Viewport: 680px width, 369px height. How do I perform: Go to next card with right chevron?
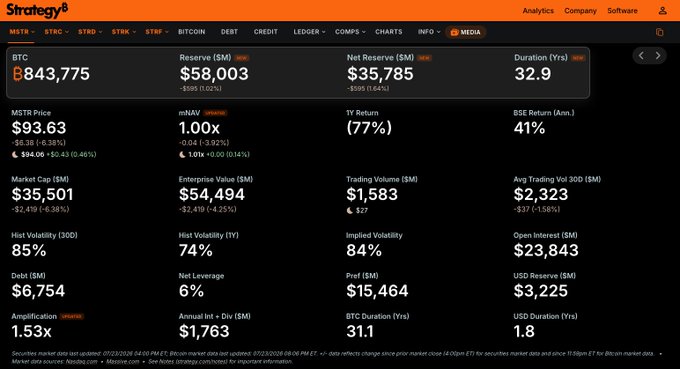point(658,56)
